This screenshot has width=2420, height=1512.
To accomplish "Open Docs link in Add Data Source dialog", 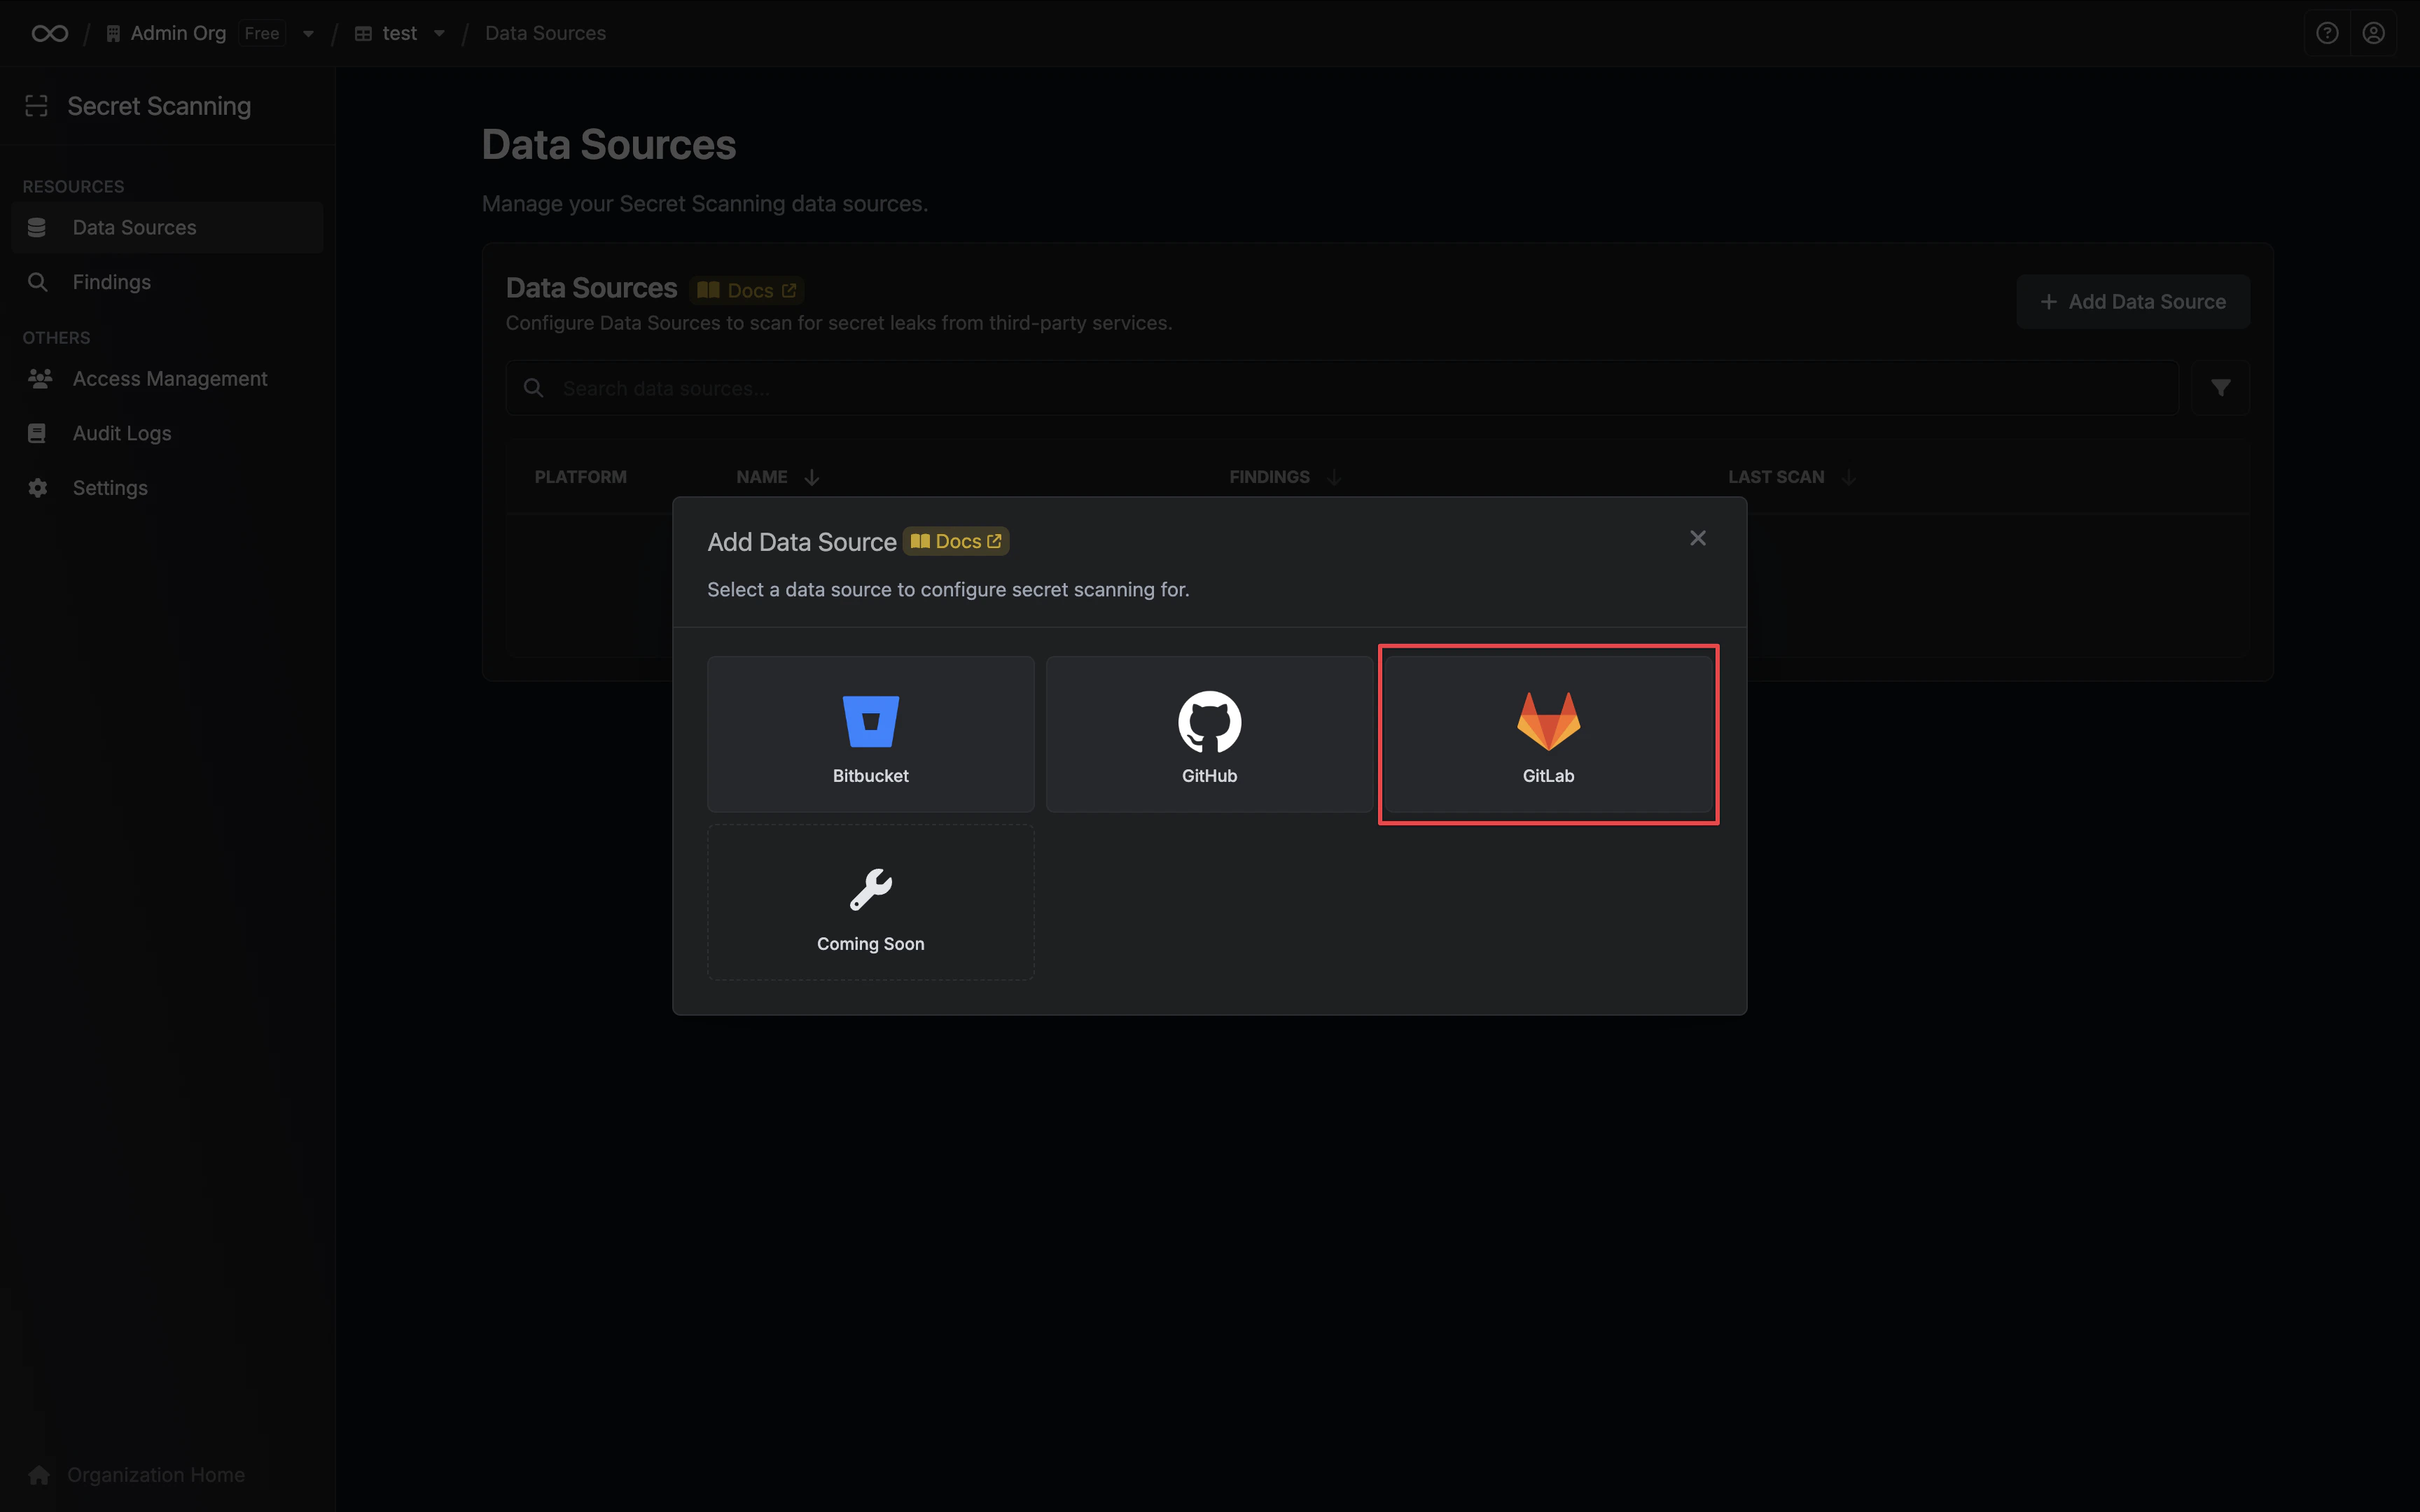I will (x=956, y=541).
